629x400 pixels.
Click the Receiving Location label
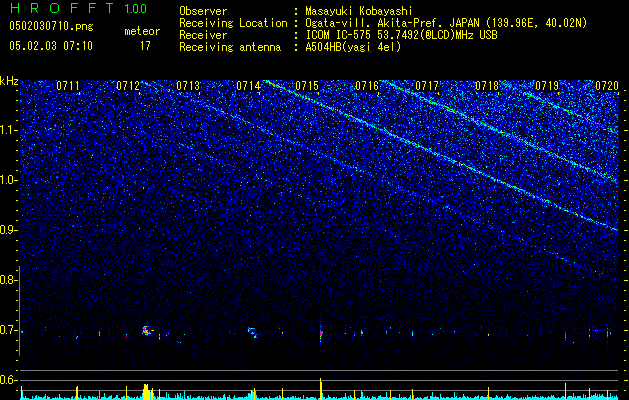click(x=233, y=23)
